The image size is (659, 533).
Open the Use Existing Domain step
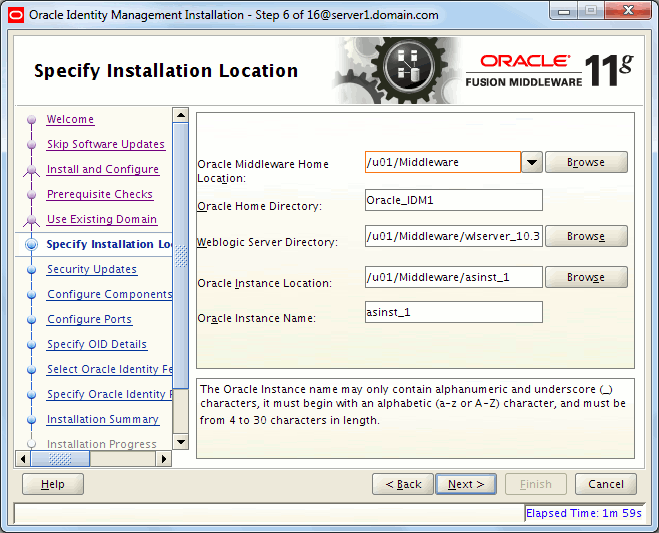click(102, 219)
